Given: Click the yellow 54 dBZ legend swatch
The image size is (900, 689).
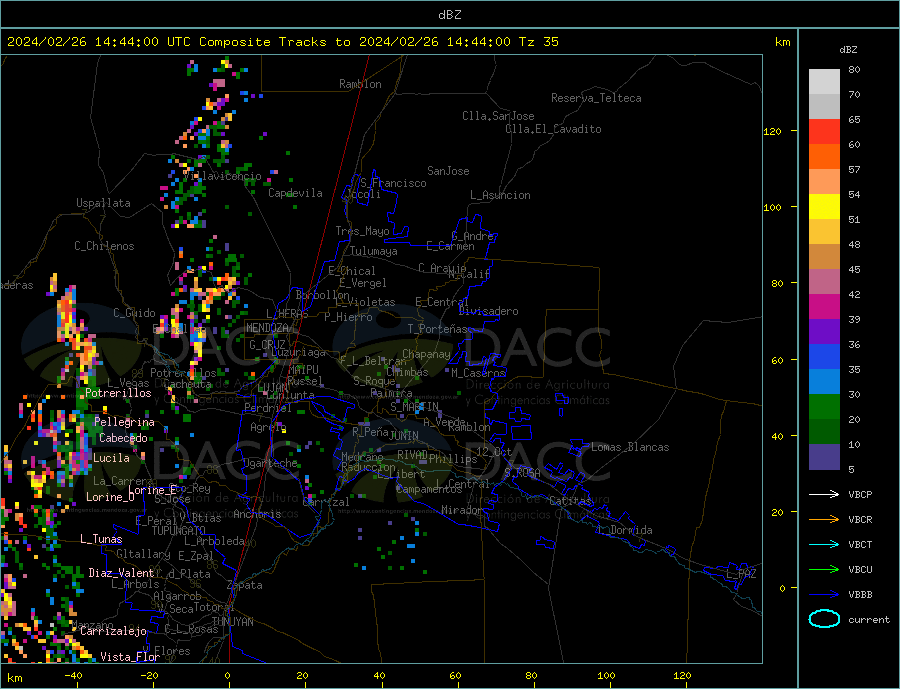Looking at the screenshot, I should click(x=824, y=206).
